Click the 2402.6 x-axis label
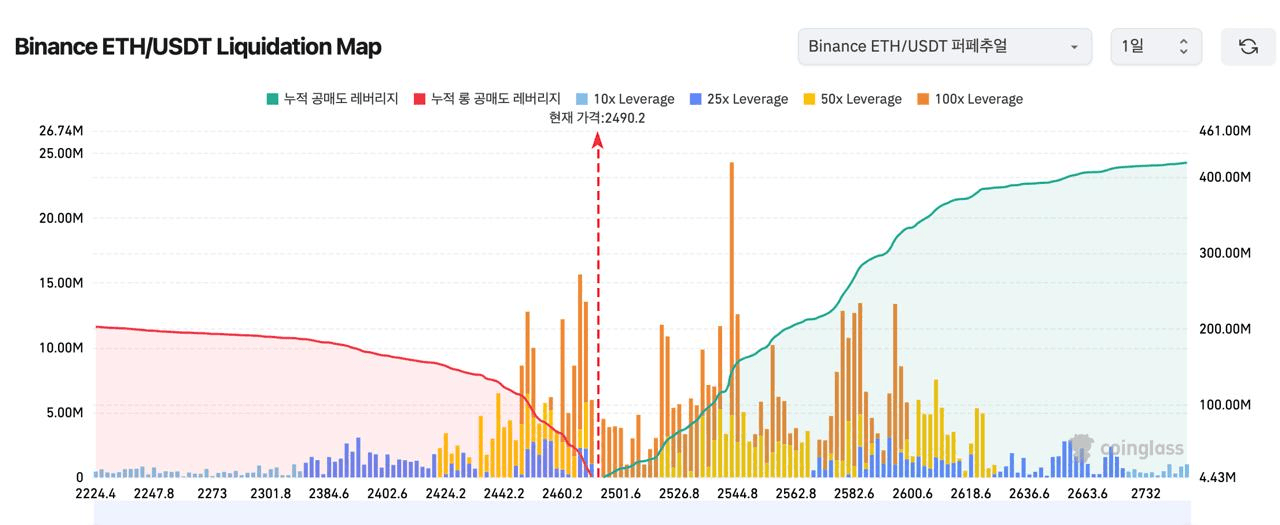1280x525 pixels. (x=387, y=493)
